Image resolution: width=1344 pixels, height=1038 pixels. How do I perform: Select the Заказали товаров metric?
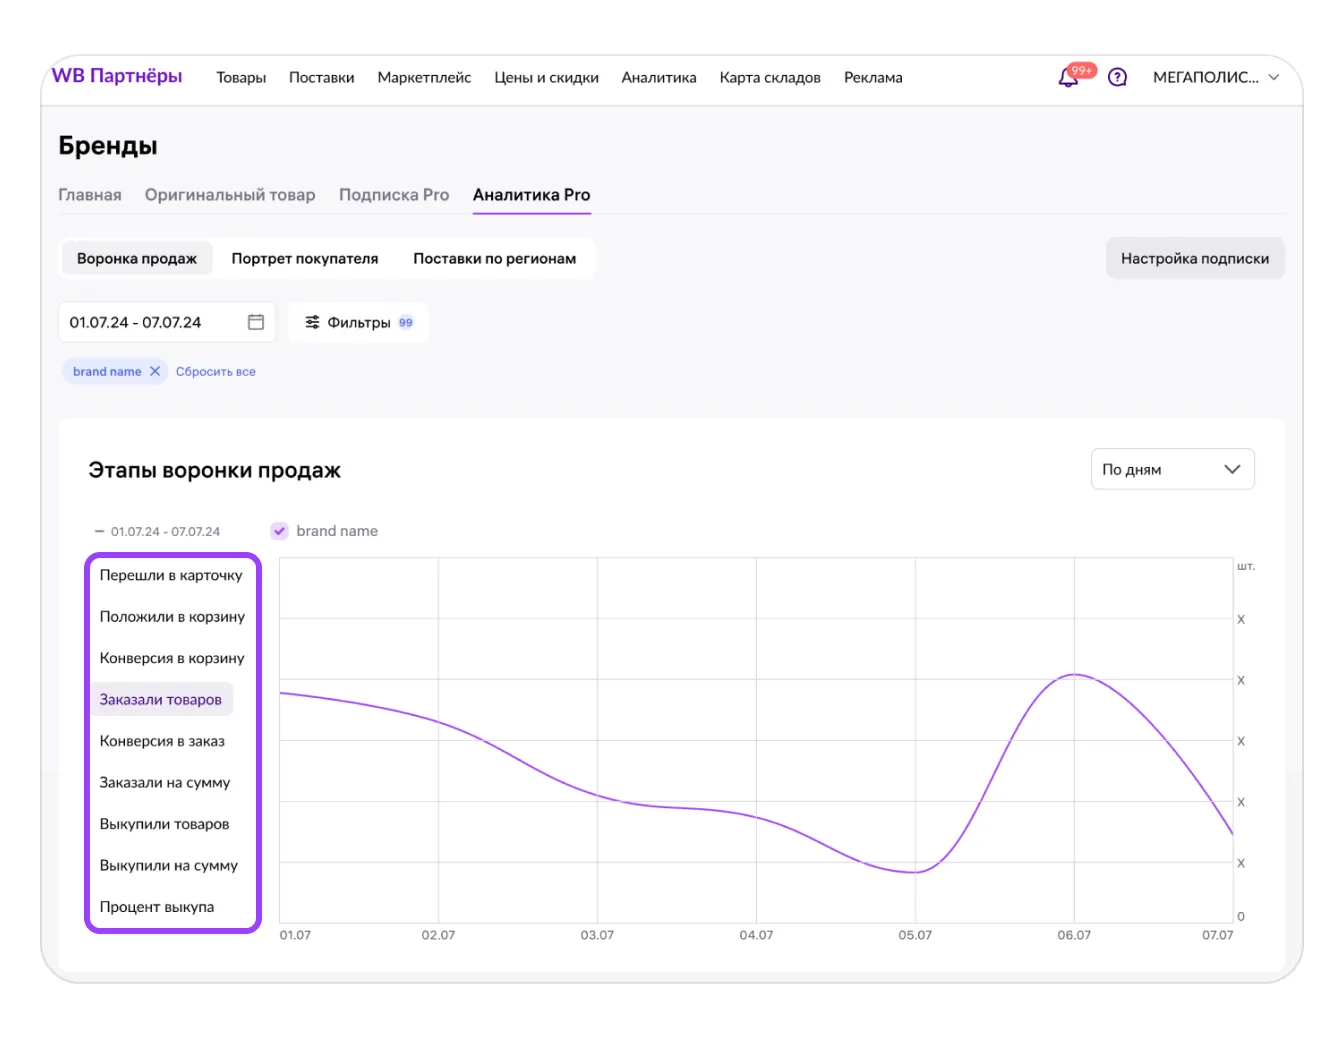(x=161, y=700)
